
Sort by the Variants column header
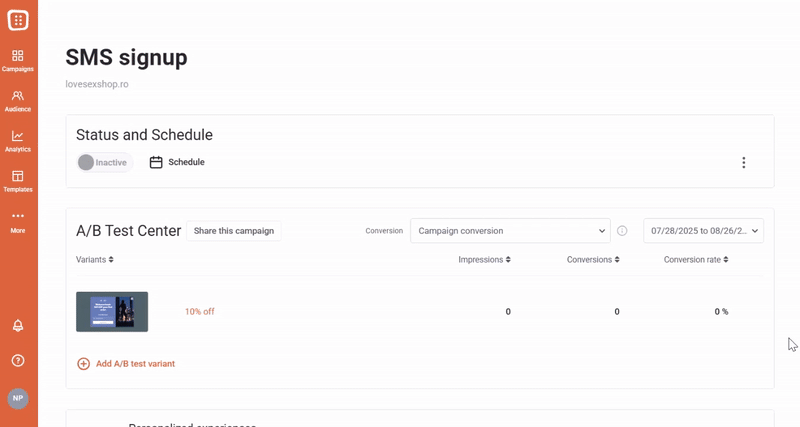tap(95, 260)
